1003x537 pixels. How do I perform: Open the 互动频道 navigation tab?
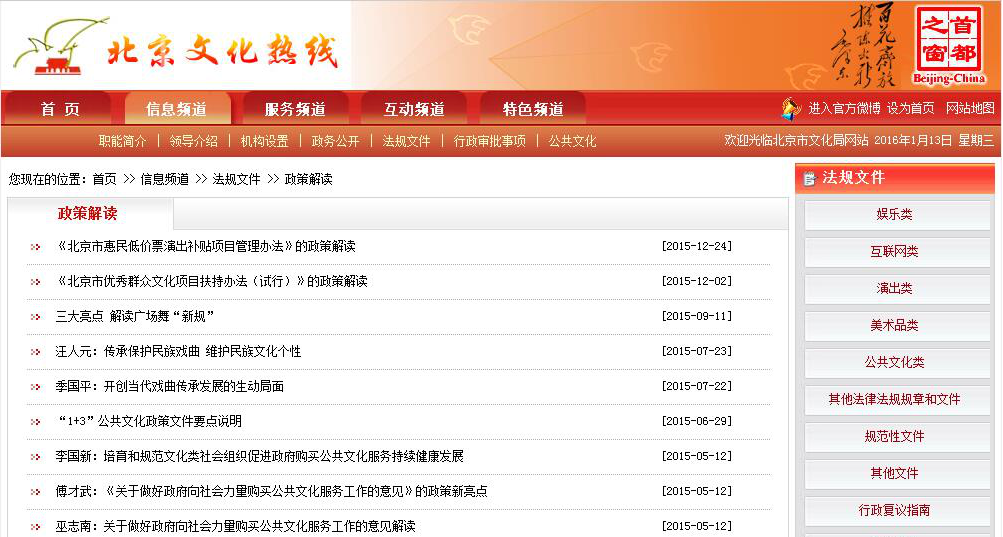(x=414, y=109)
